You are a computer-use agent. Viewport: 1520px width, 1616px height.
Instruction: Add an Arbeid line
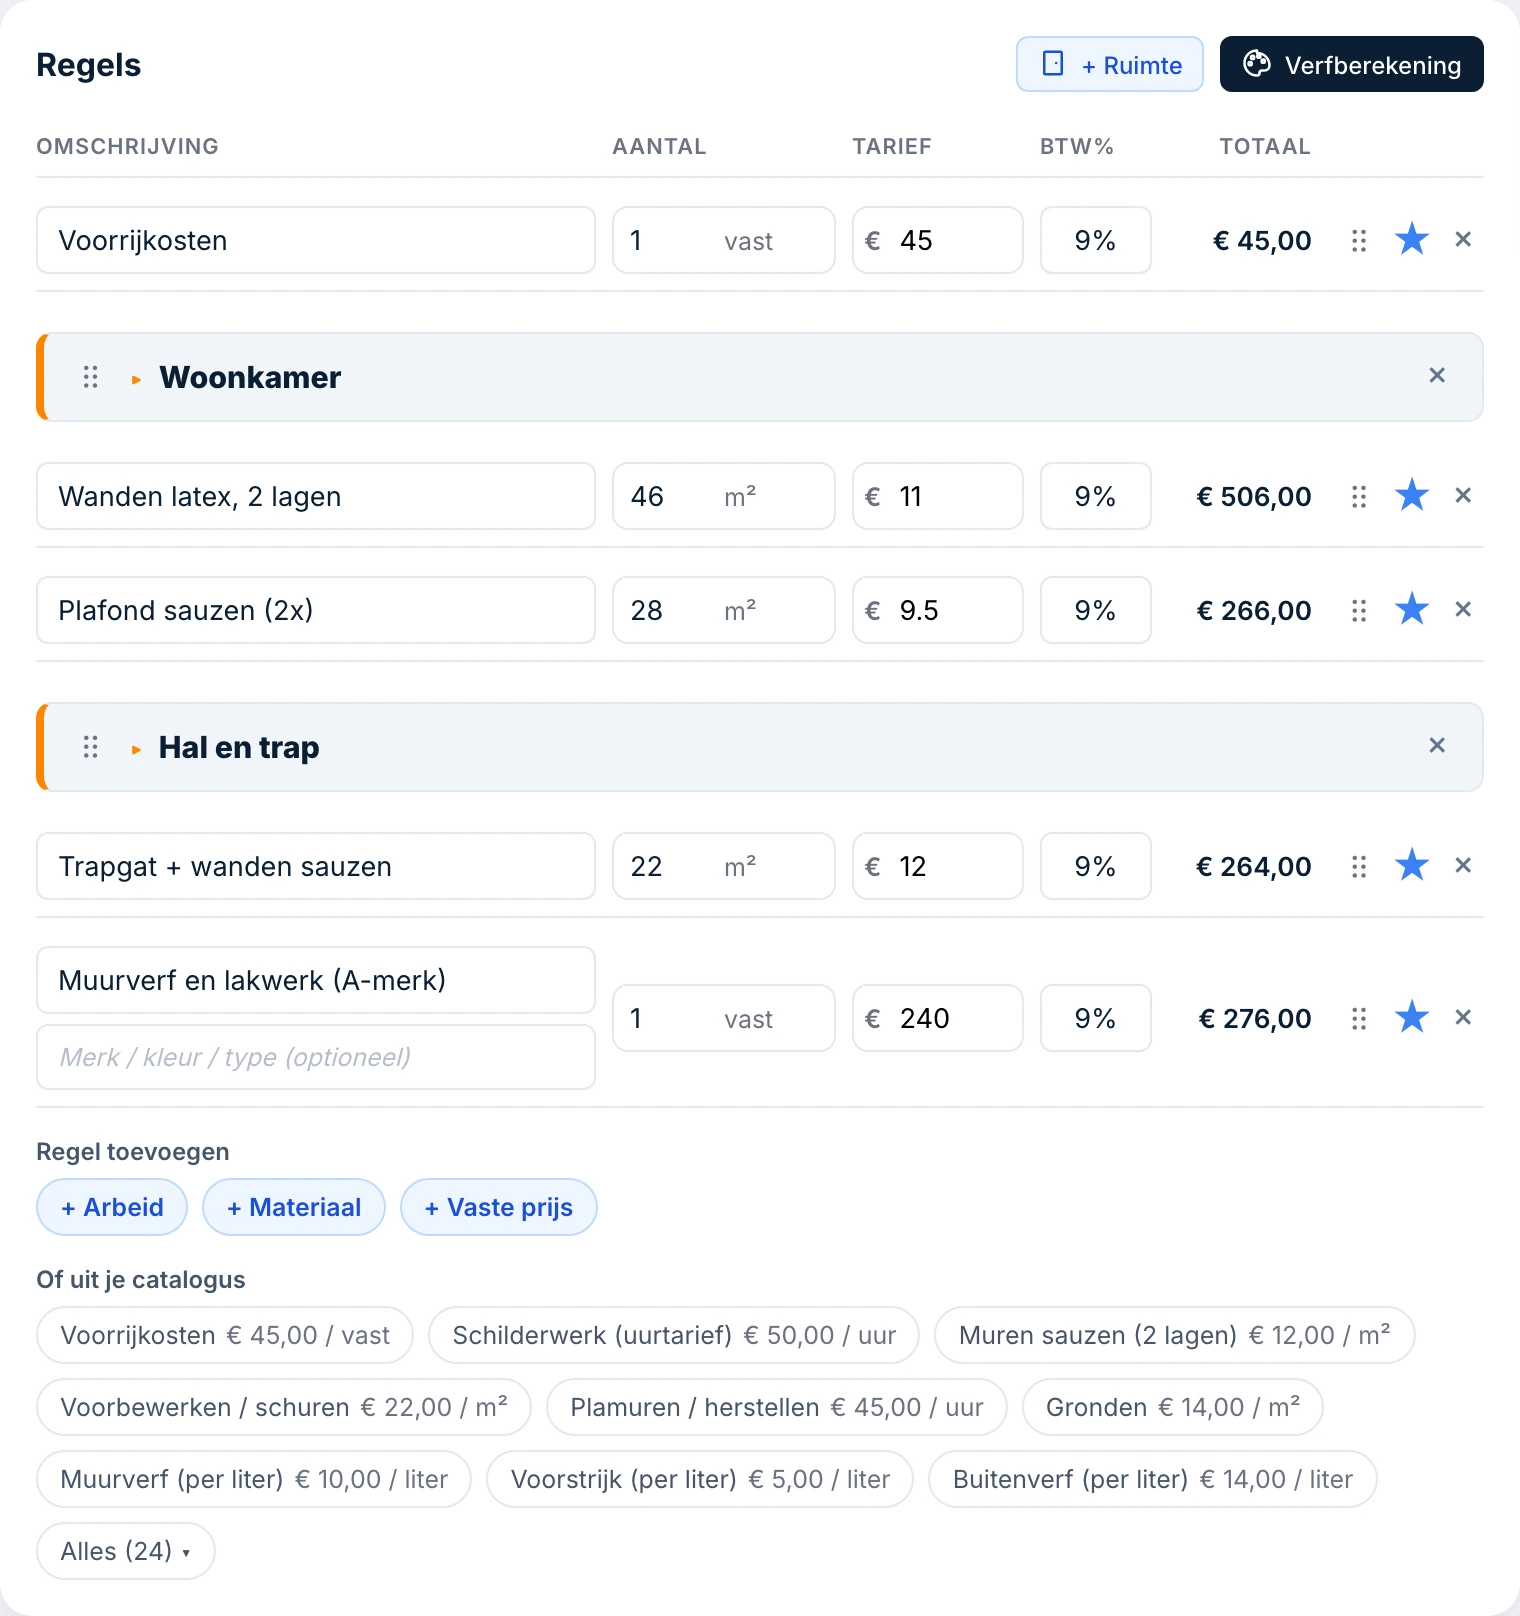[x=112, y=1207]
